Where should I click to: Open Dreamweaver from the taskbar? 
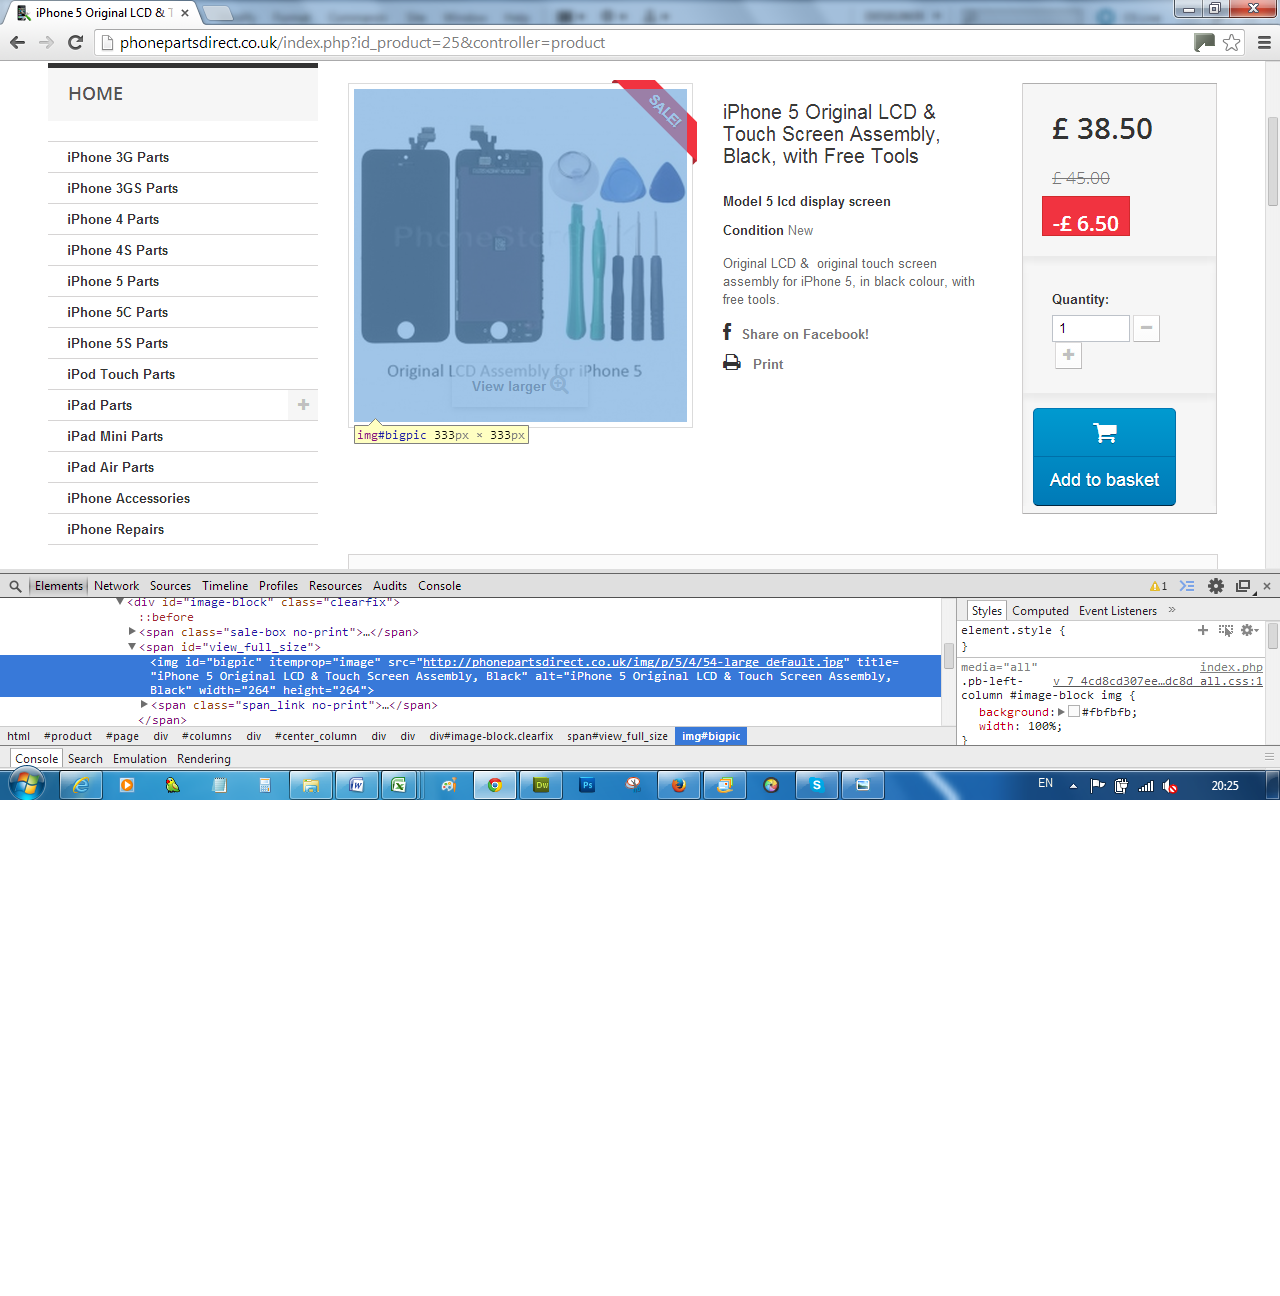pos(542,785)
